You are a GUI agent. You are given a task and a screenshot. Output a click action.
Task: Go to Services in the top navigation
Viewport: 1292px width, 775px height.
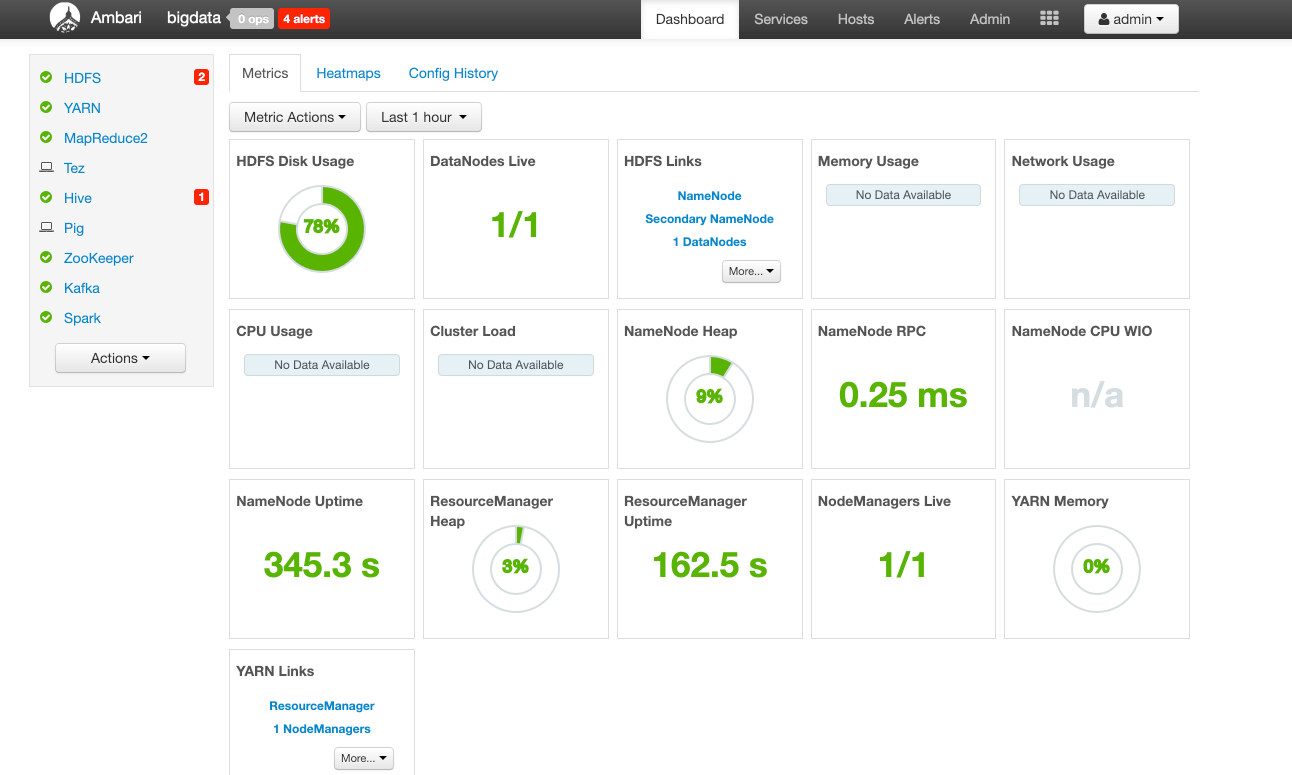780,19
